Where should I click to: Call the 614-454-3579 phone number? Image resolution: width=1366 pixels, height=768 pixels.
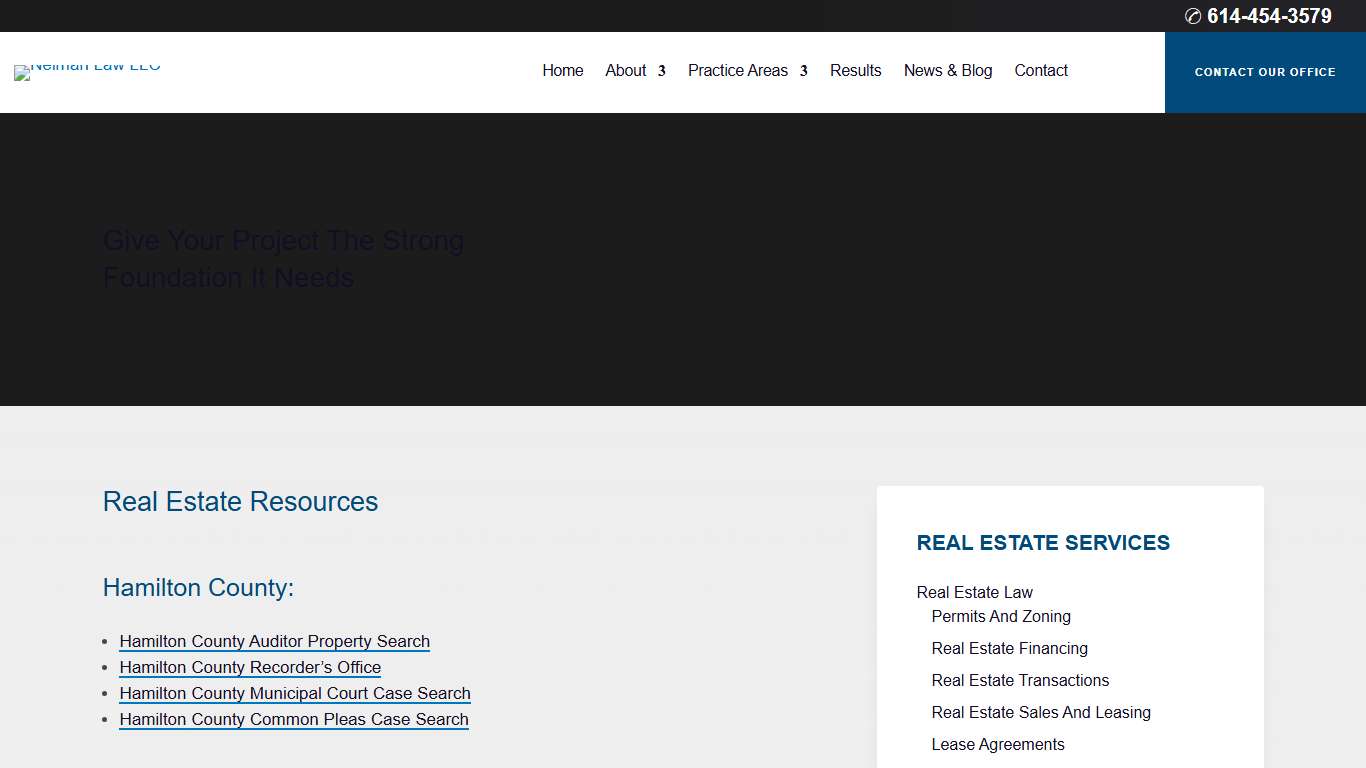pyautogui.click(x=1269, y=16)
